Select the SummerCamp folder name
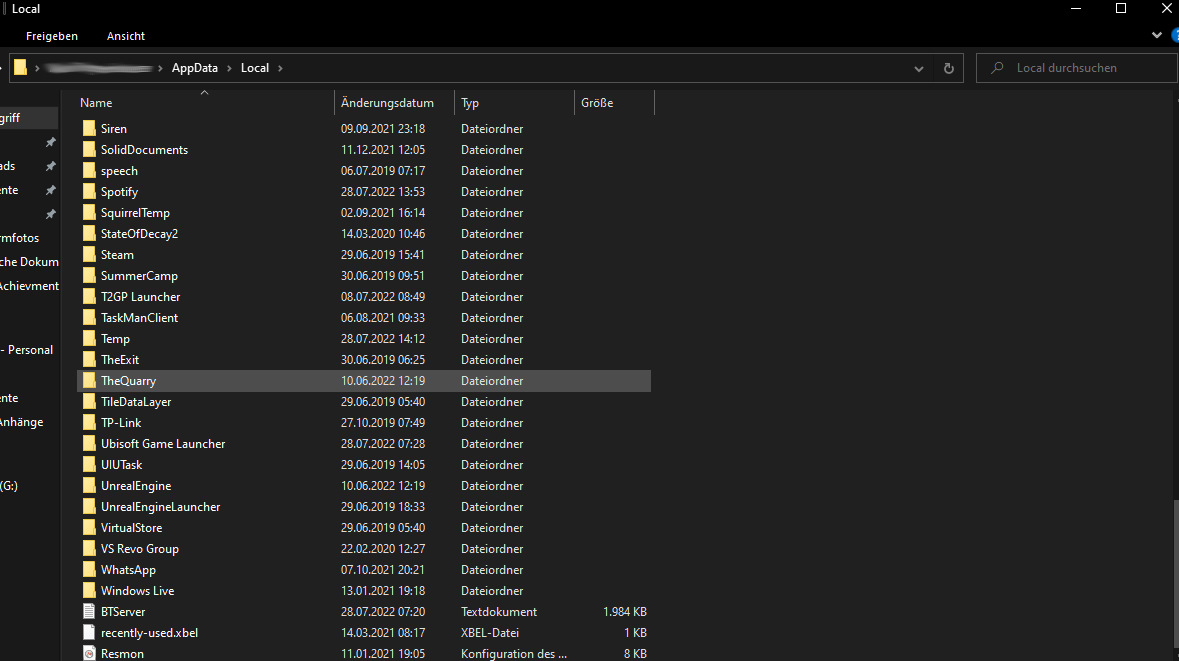 (x=139, y=276)
